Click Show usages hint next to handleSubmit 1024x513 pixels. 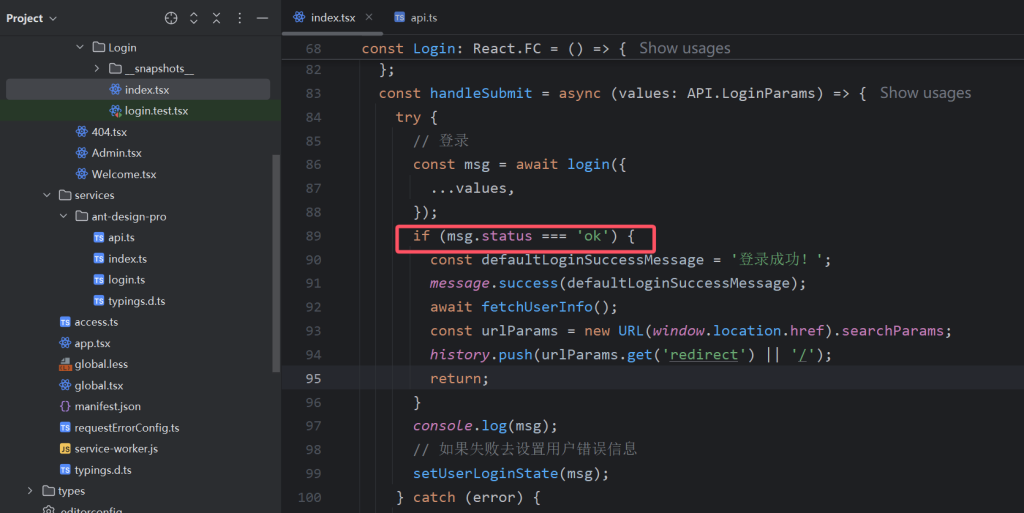click(925, 93)
